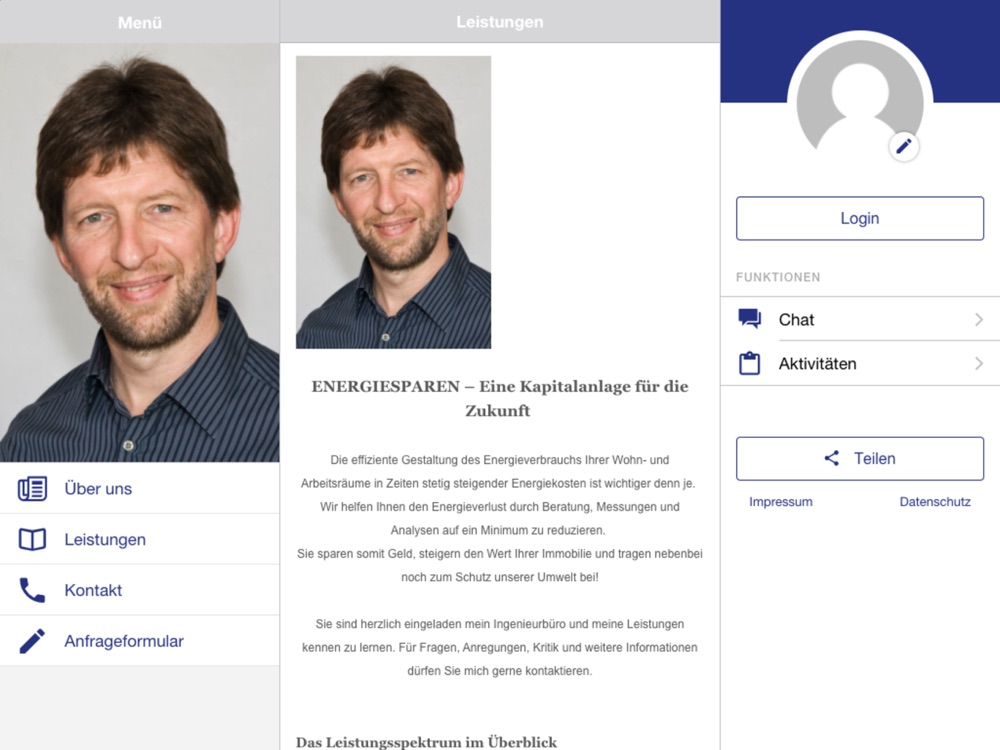Click the grey profile avatar placeholder

(860, 102)
